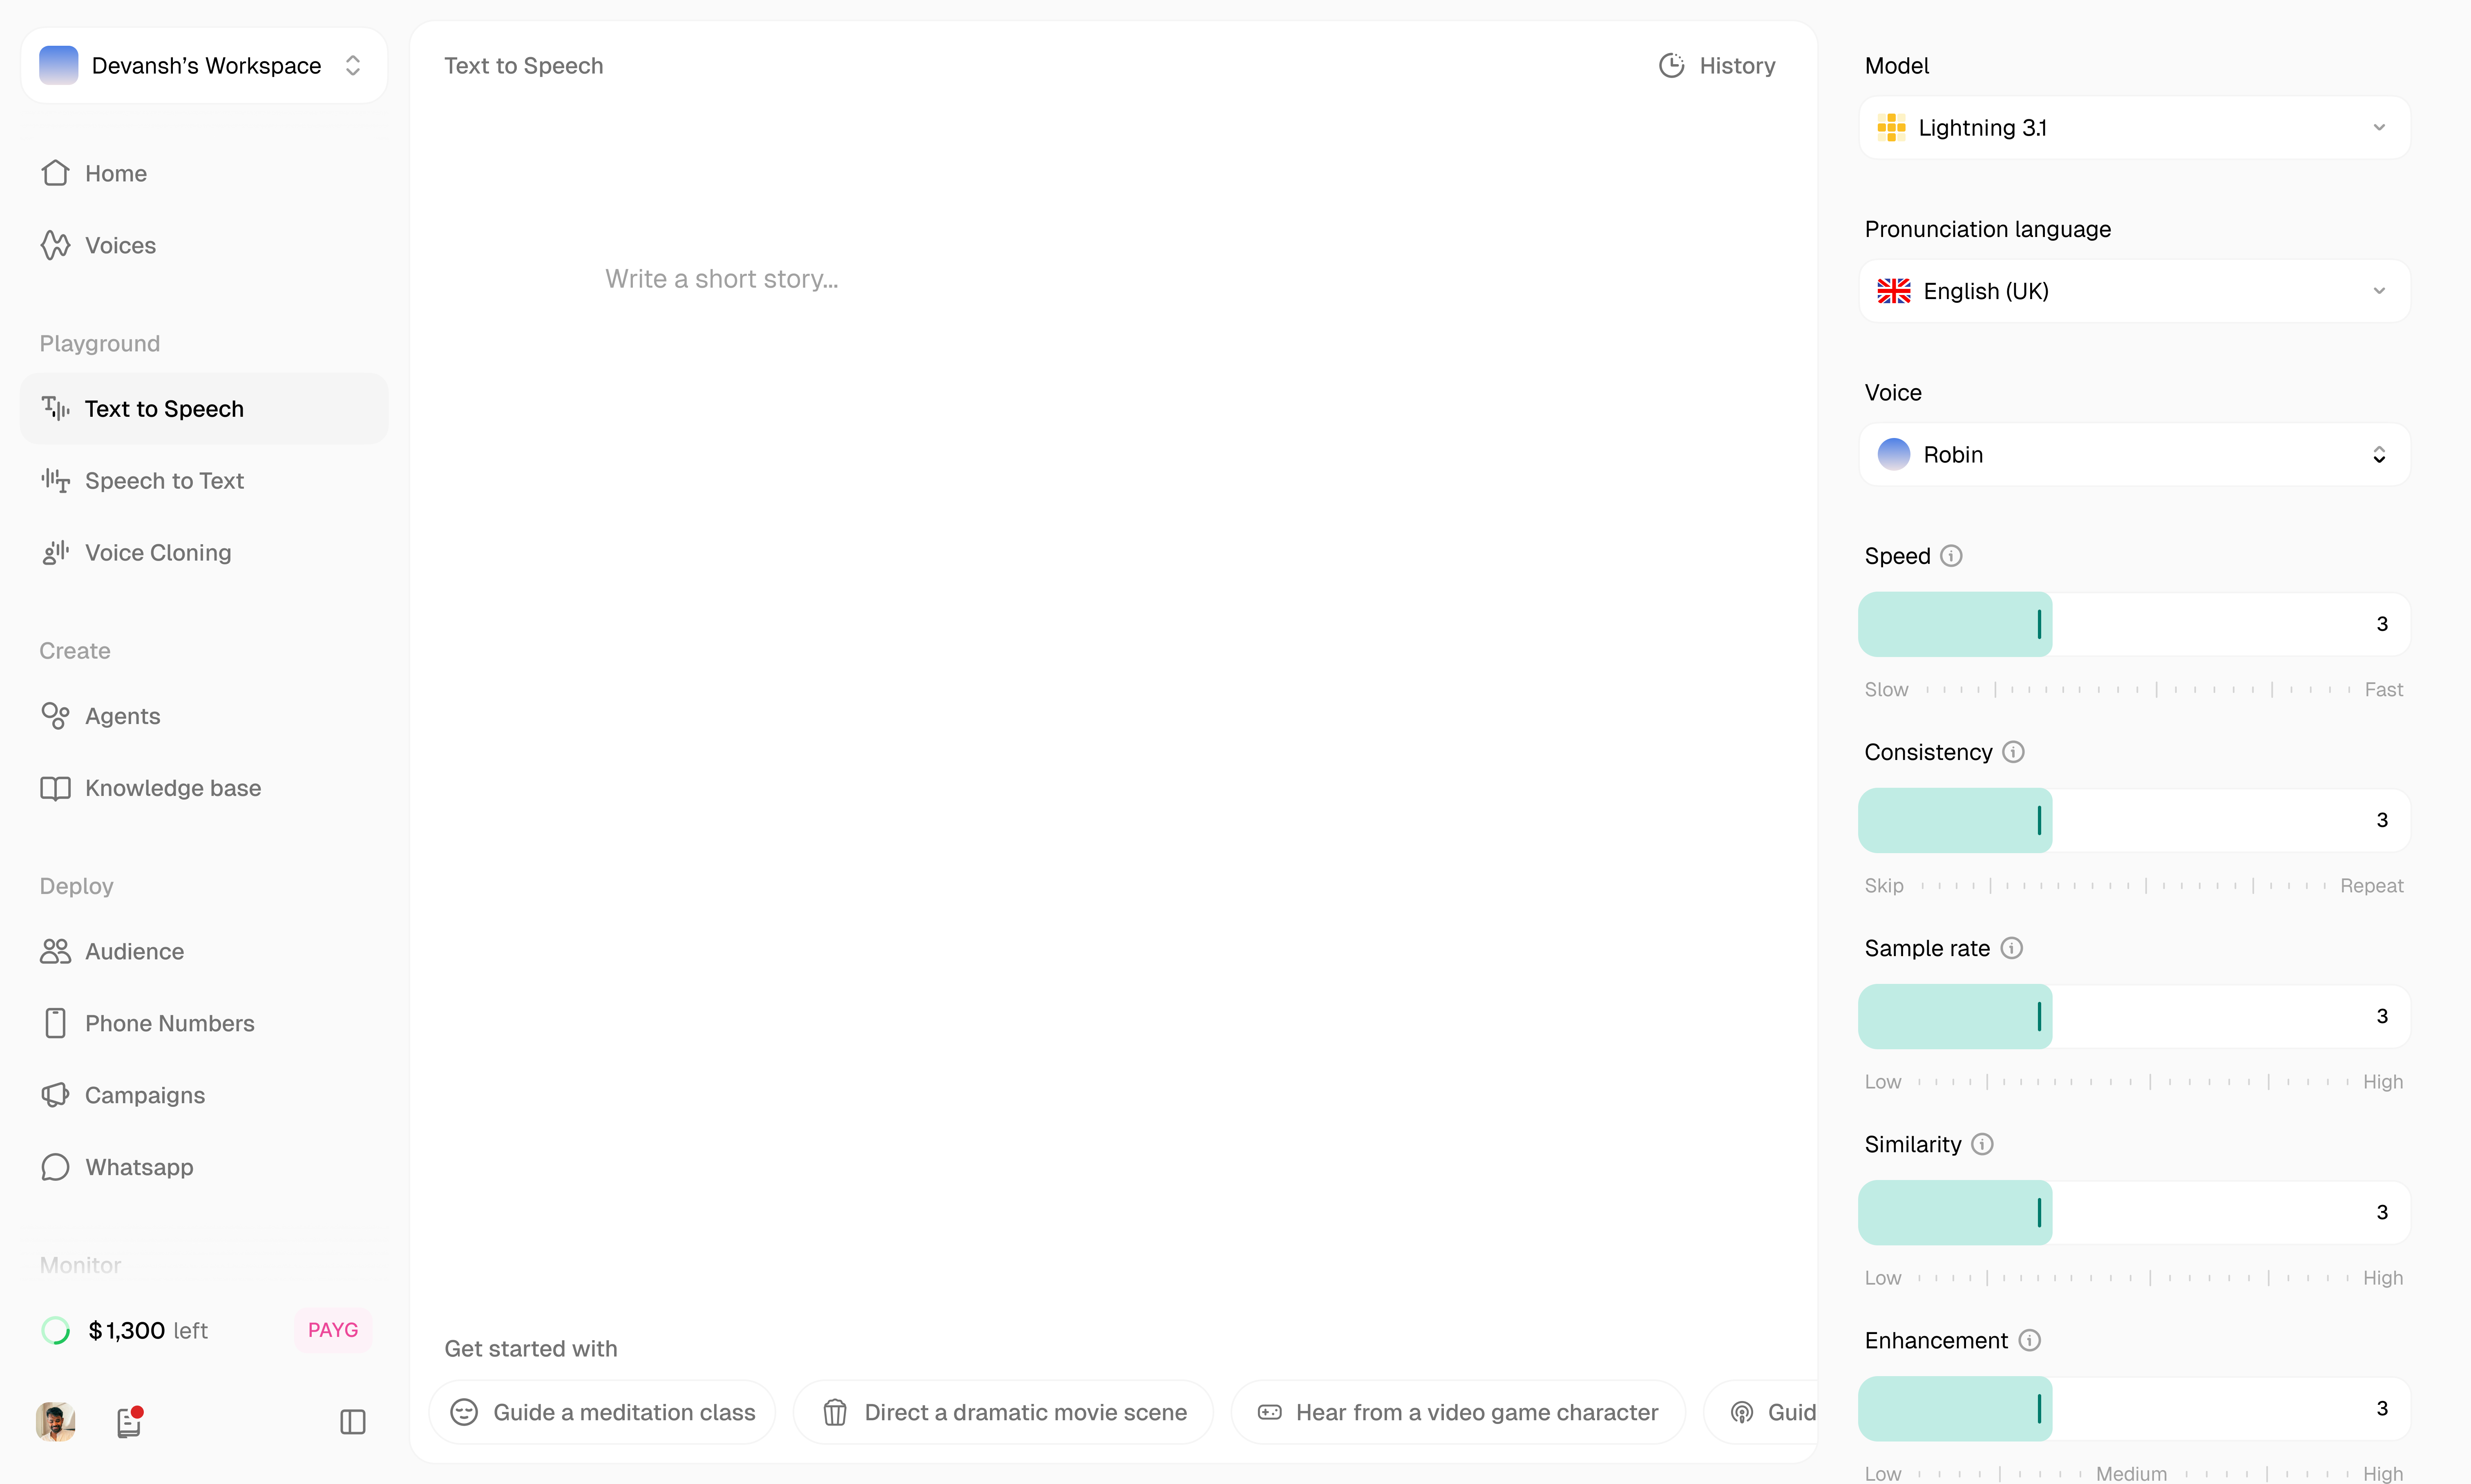
Task: Open the Model dropdown showing Lightning 3.1
Action: coord(2134,128)
